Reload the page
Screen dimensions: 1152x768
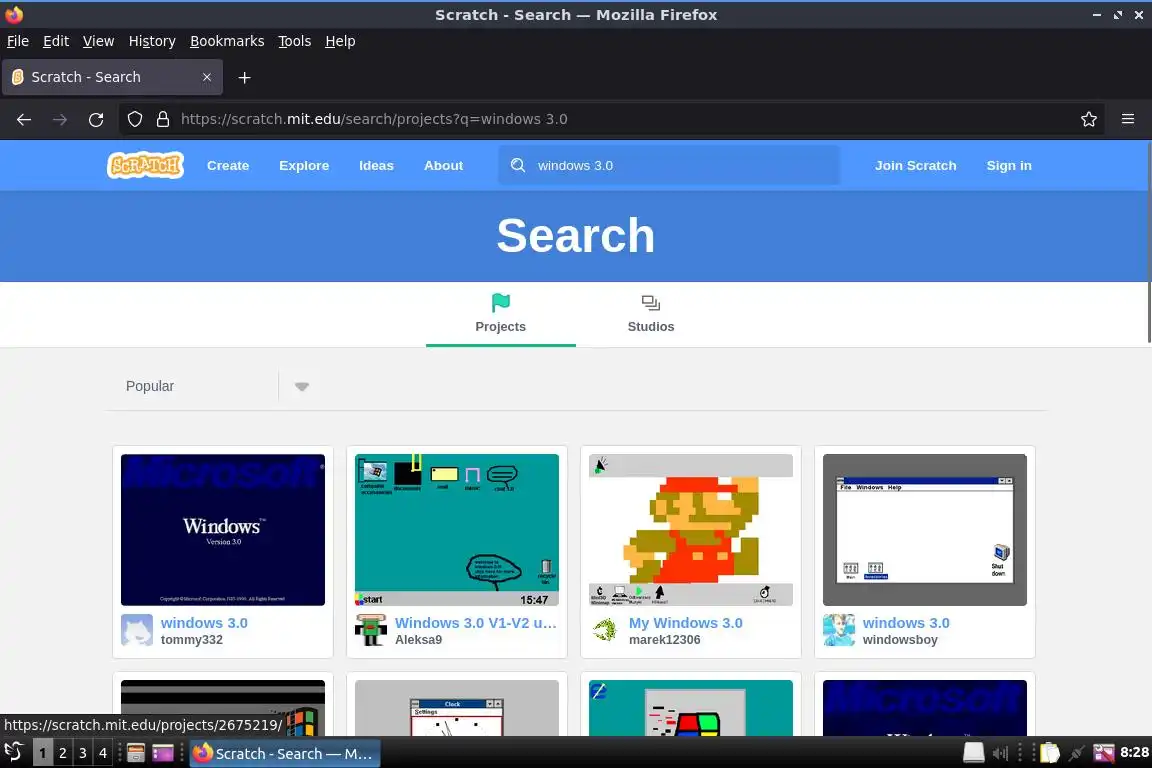(x=96, y=119)
